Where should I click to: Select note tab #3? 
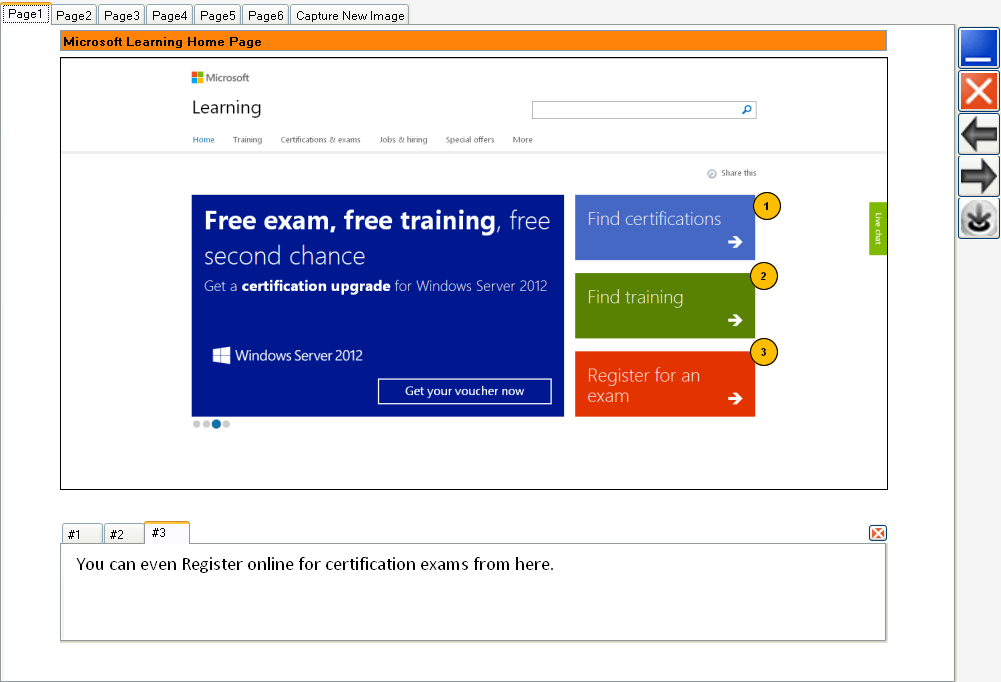(x=167, y=533)
